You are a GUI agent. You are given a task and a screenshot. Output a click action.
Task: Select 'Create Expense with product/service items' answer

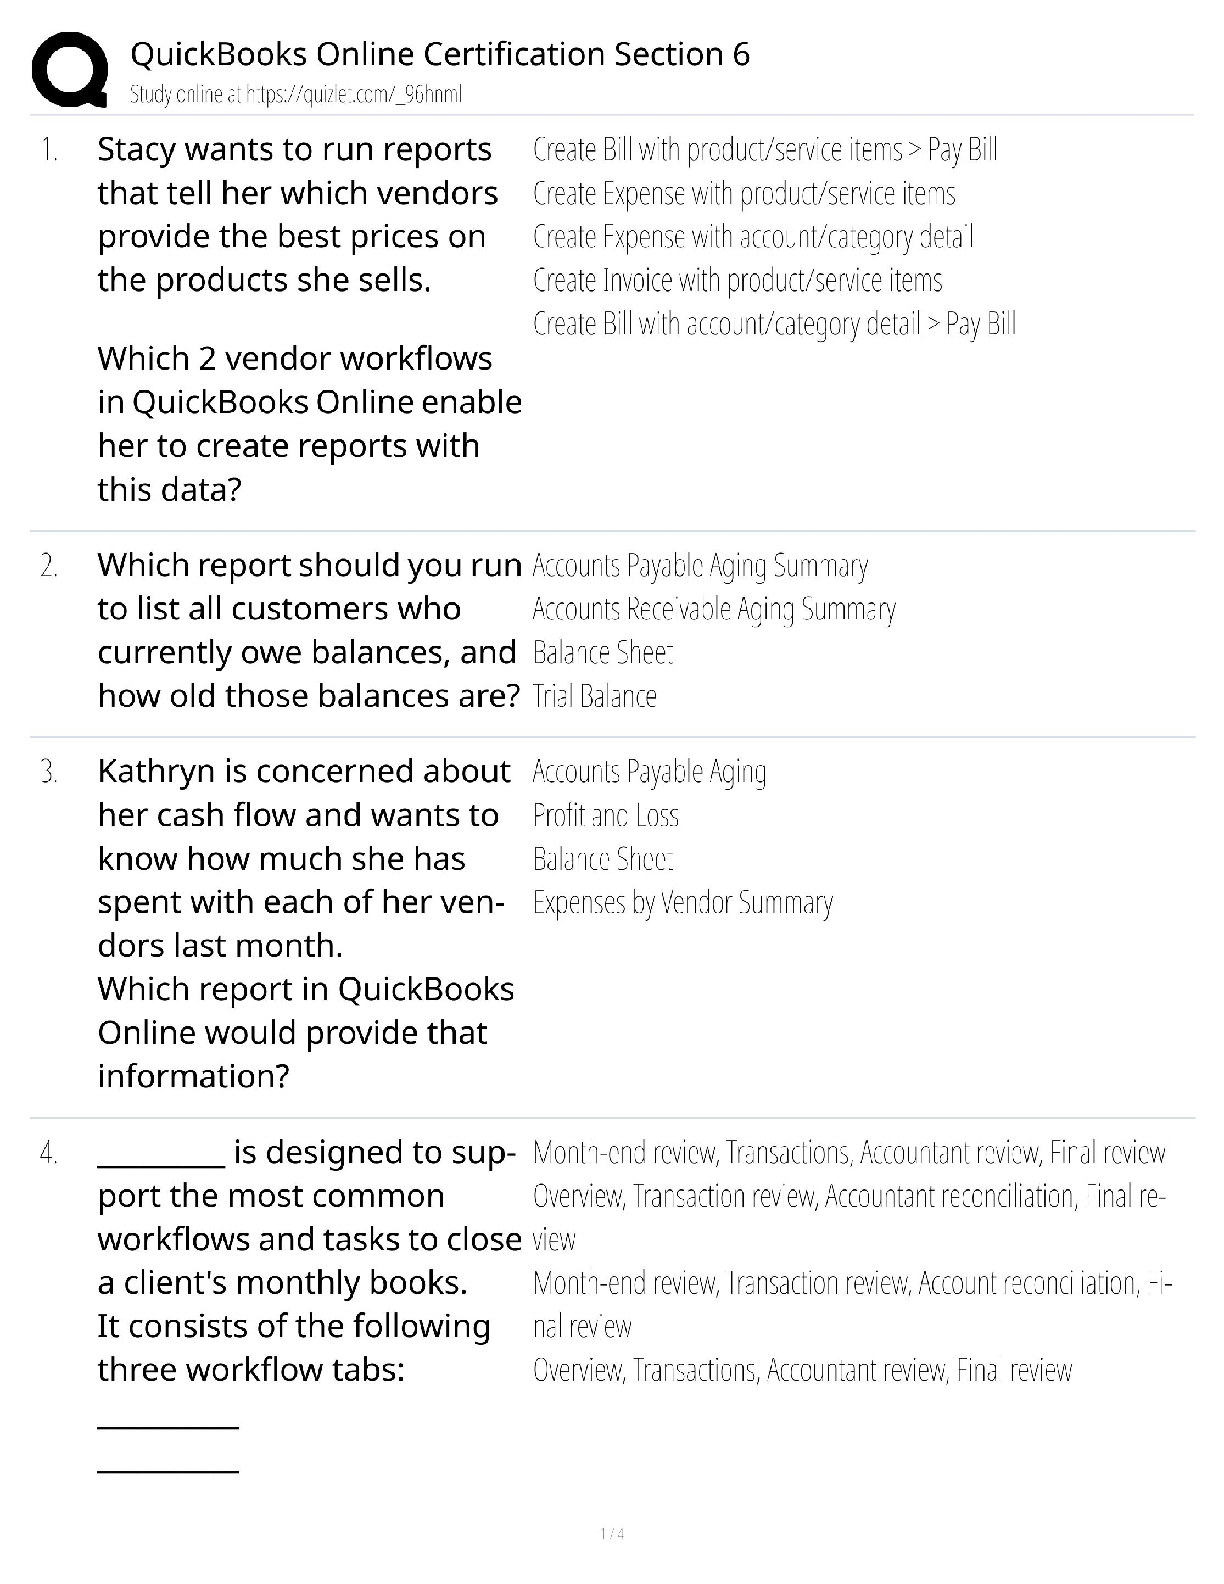point(744,193)
